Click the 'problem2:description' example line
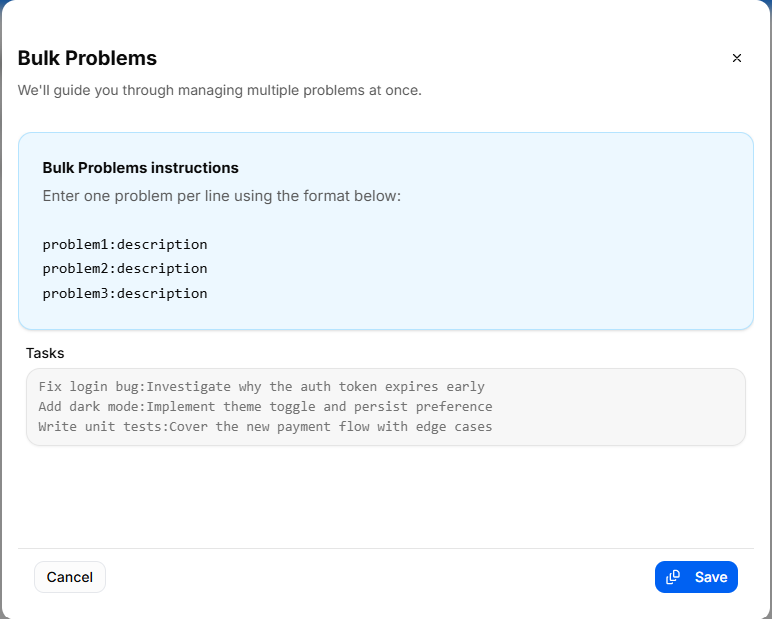The width and height of the screenshot is (772, 619). (x=125, y=268)
